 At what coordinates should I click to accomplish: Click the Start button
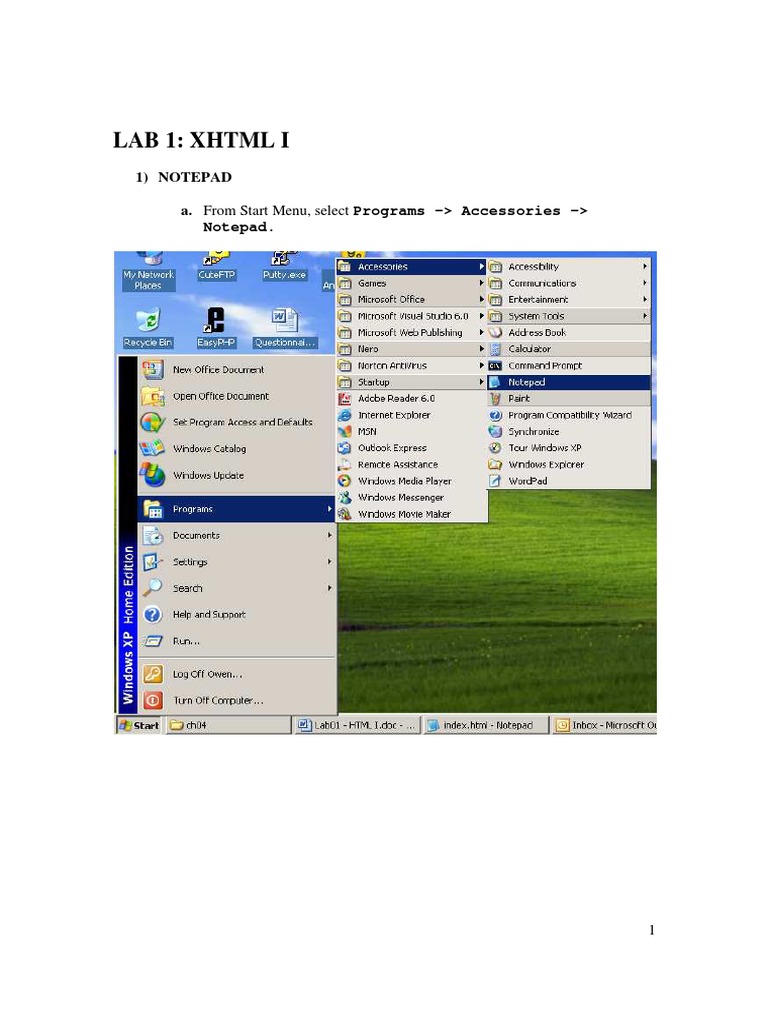tap(139, 725)
